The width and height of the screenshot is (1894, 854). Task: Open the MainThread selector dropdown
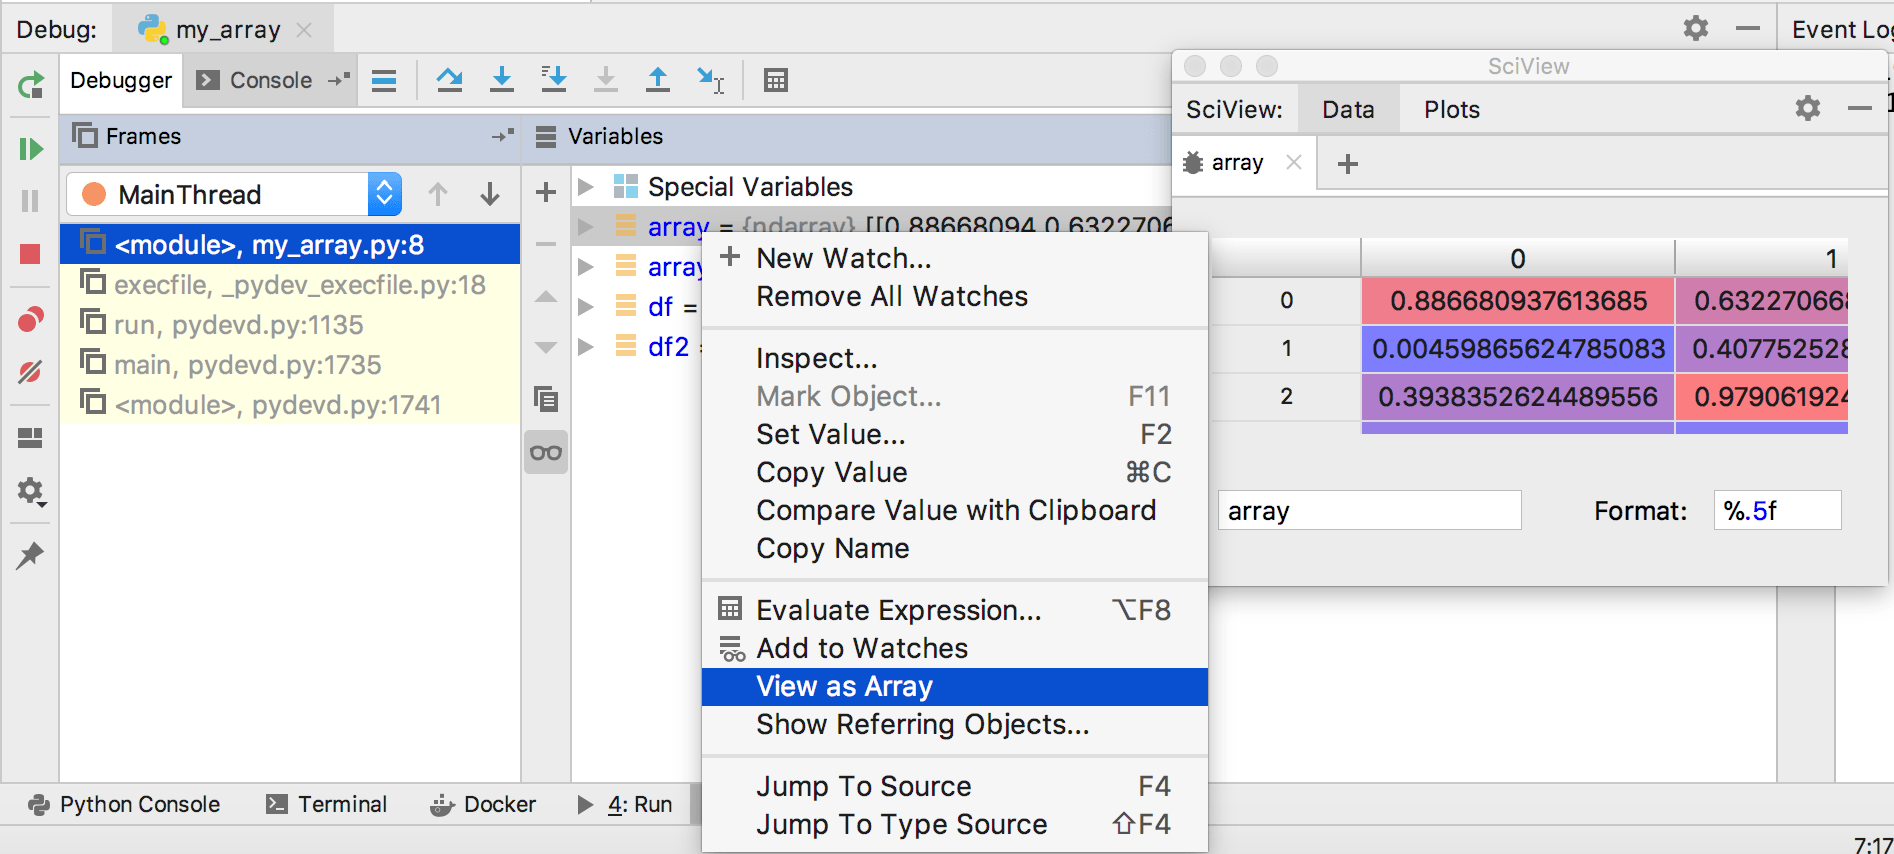pyautogui.click(x=234, y=194)
